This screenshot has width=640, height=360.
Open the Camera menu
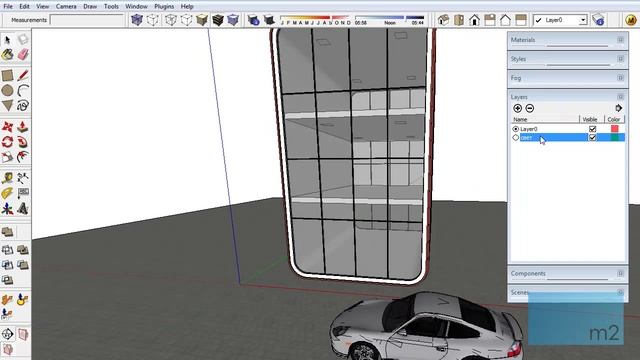[x=66, y=7]
